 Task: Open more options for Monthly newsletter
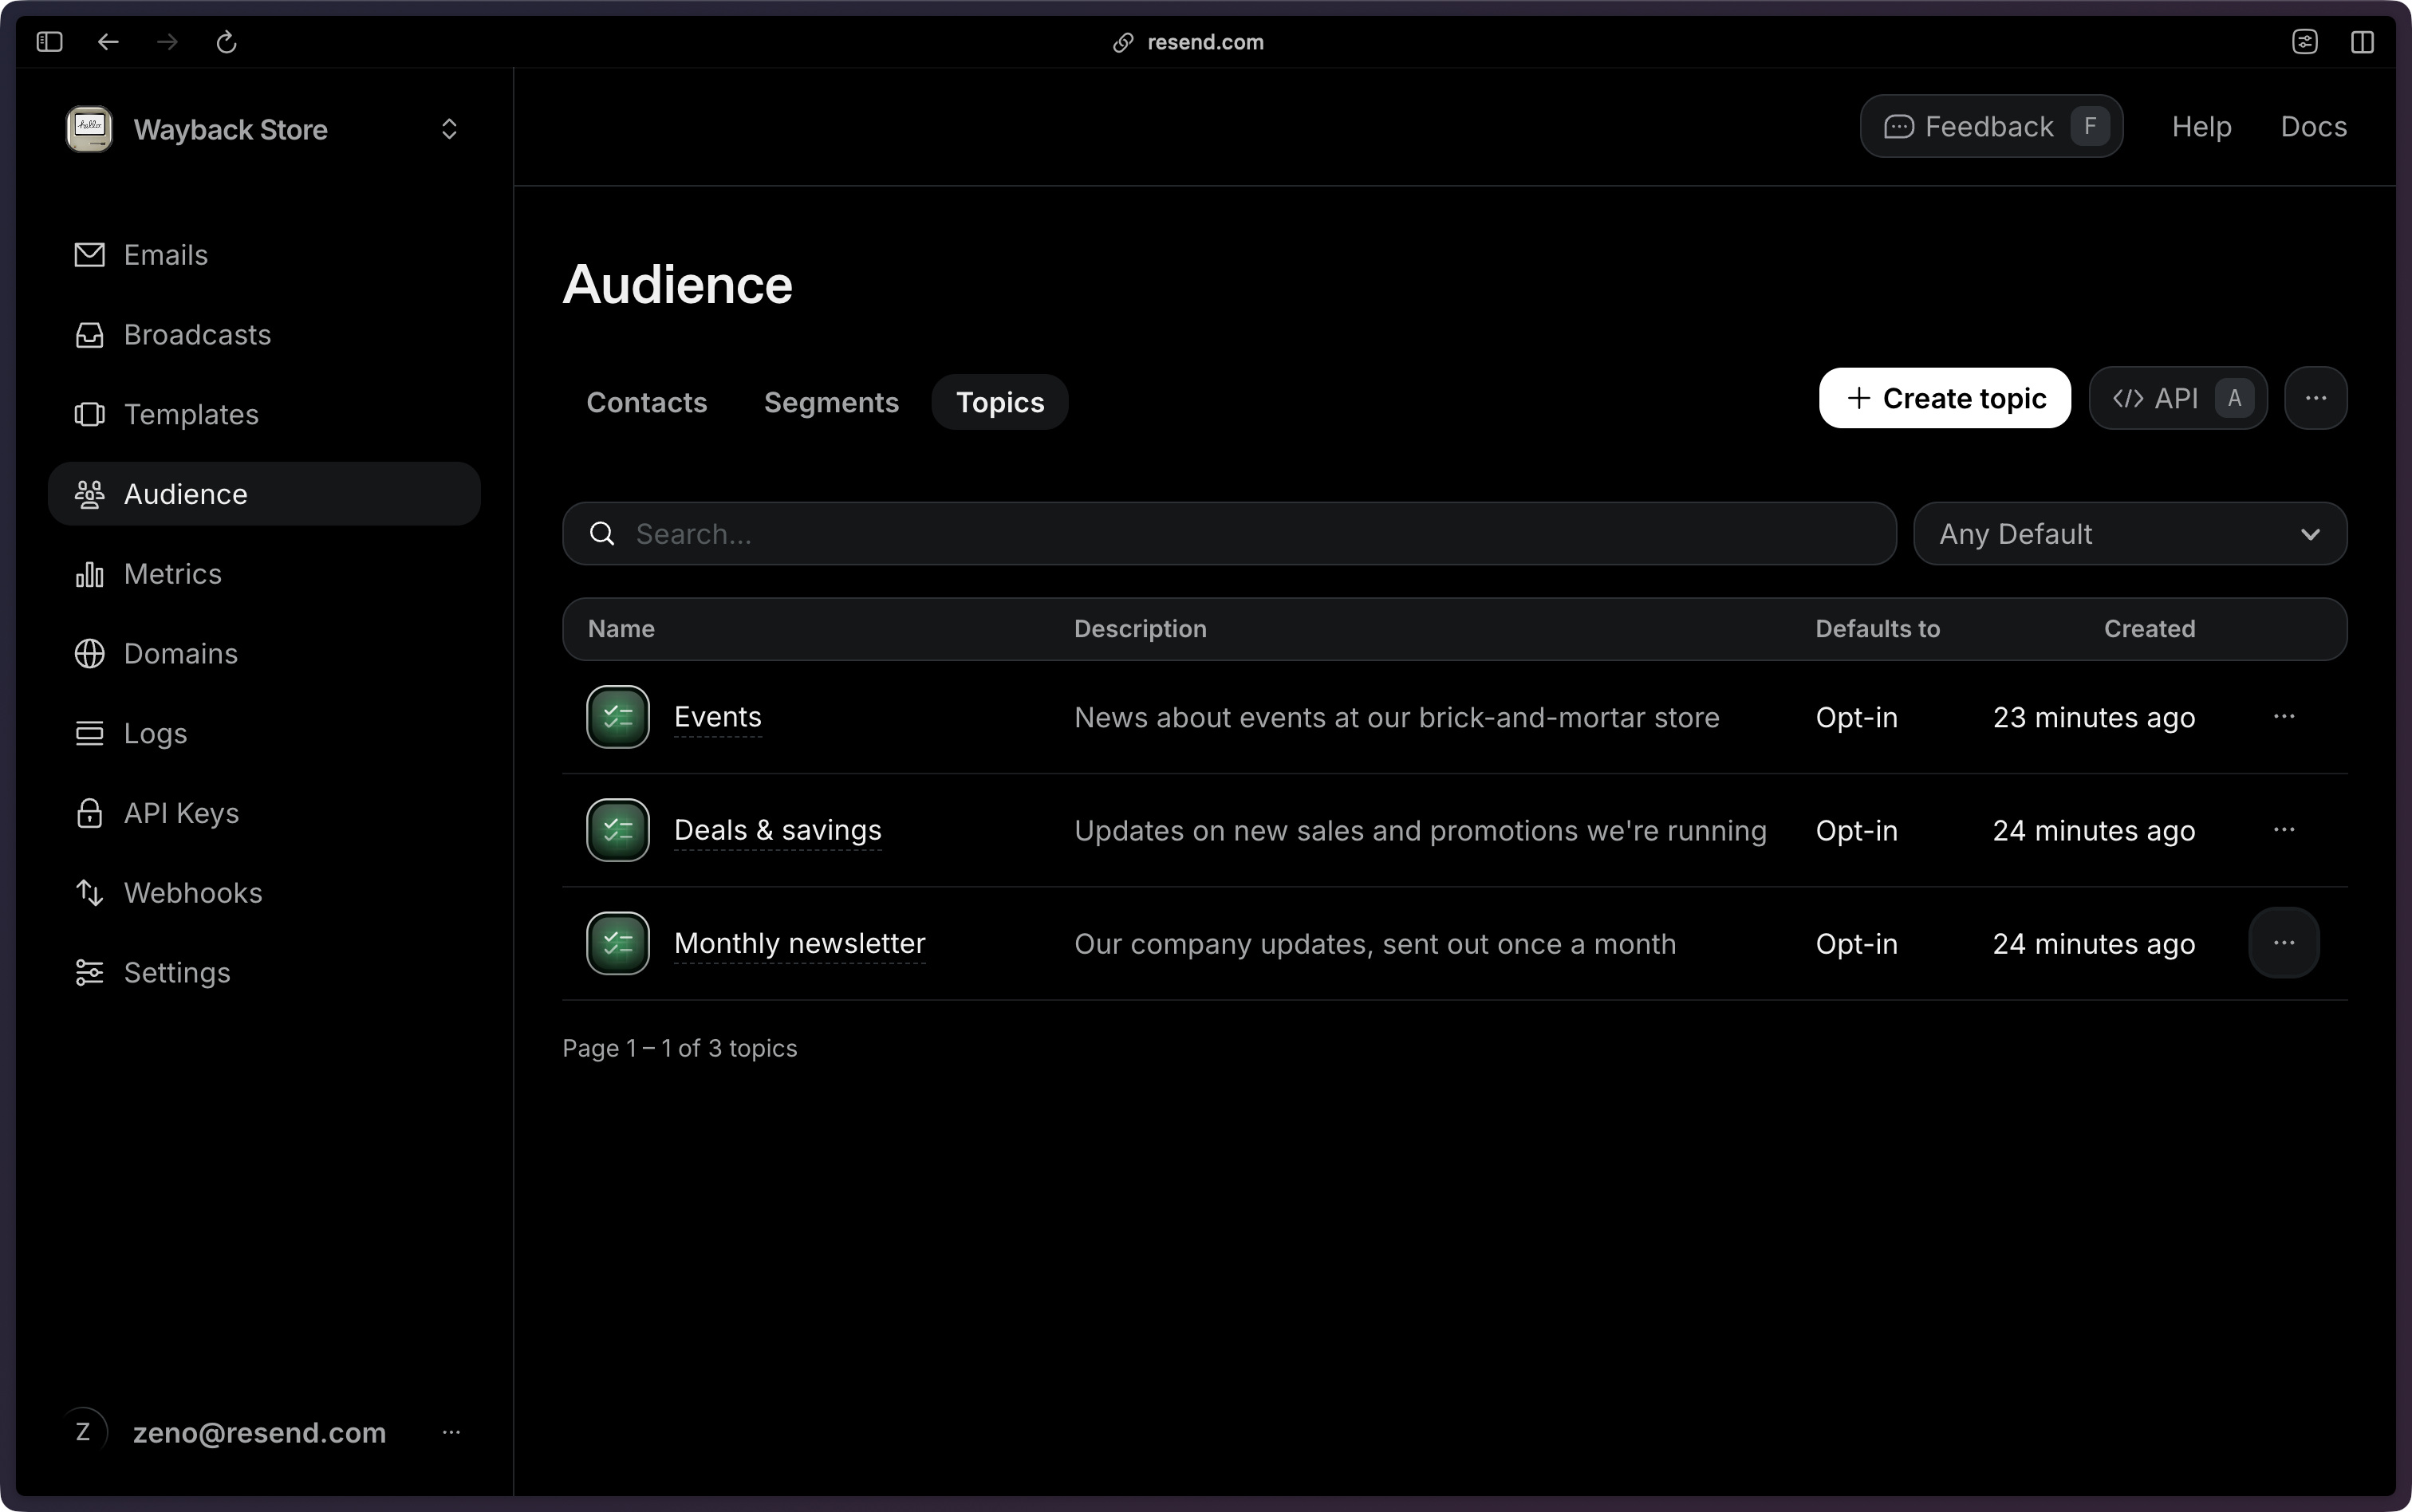(x=2283, y=943)
